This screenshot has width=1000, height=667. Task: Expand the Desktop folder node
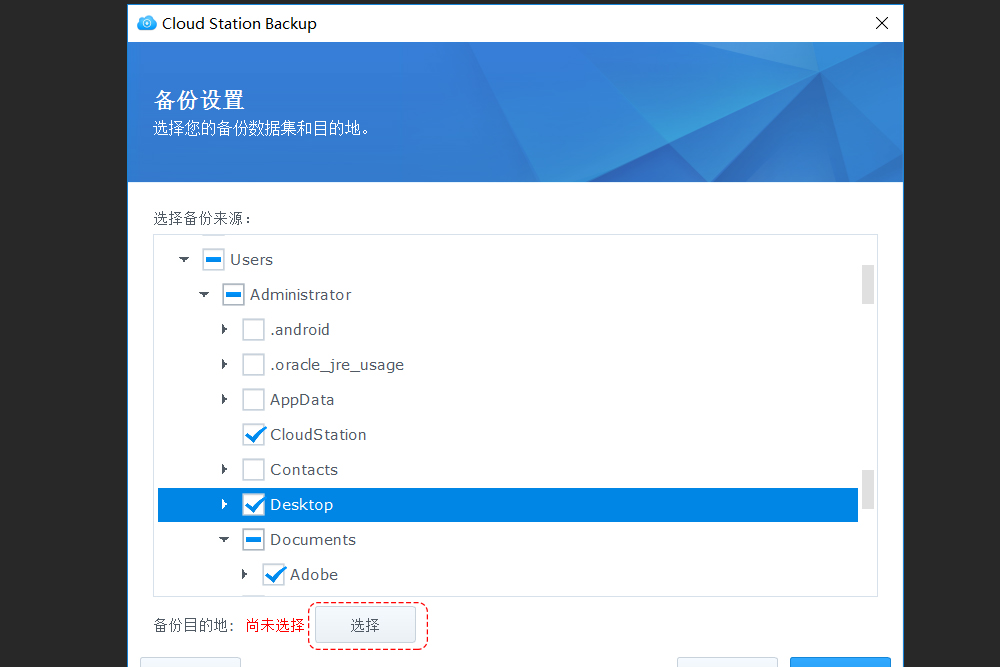pyautogui.click(x=224, y=504)
